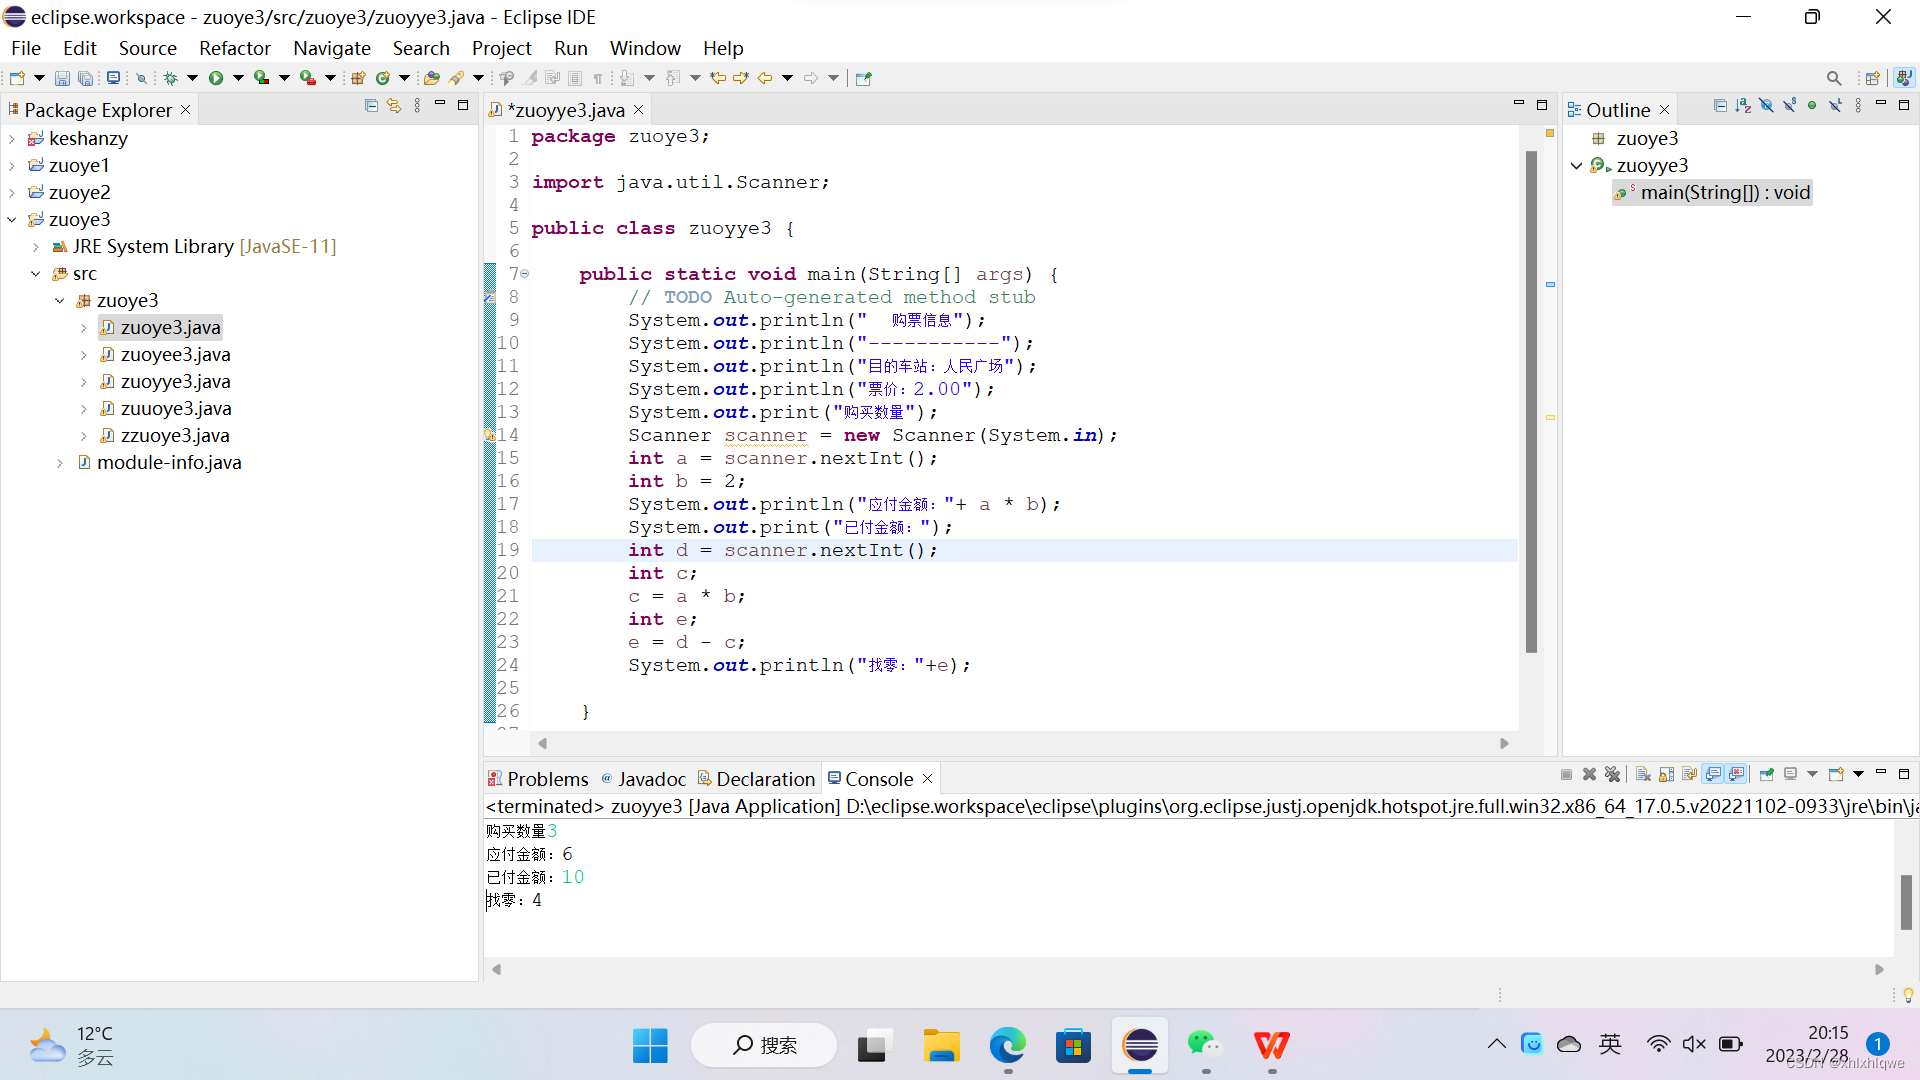The width and height of the screenshot is (1920, 1080).
Task: Click the green Run button in toolbar
Action: click(x=216, y=78)
